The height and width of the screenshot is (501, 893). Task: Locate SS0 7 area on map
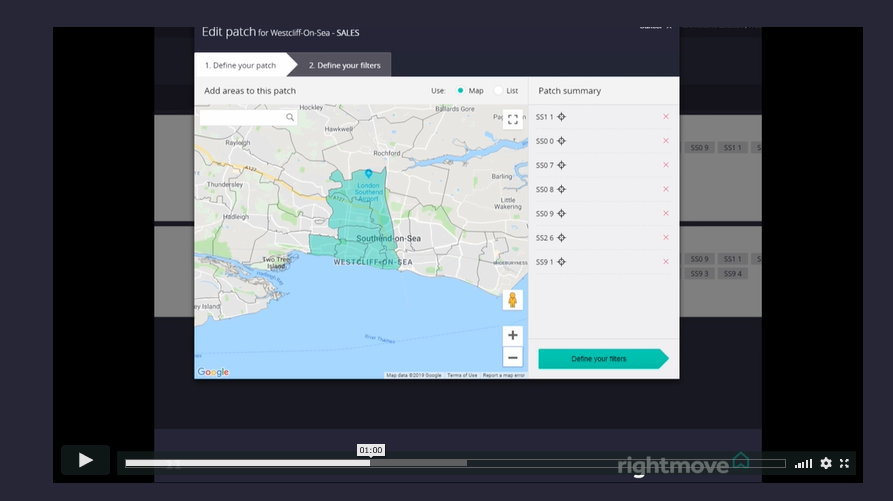point(562,165)
